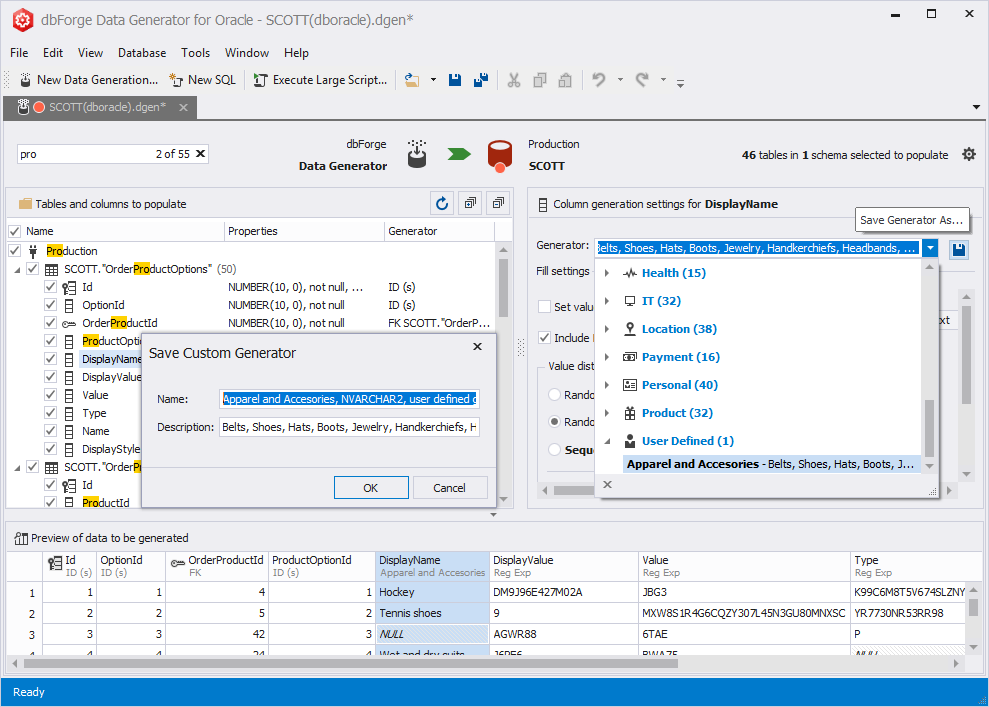
Task: Click the Personal category ID card icon
Action: point(629,385)
